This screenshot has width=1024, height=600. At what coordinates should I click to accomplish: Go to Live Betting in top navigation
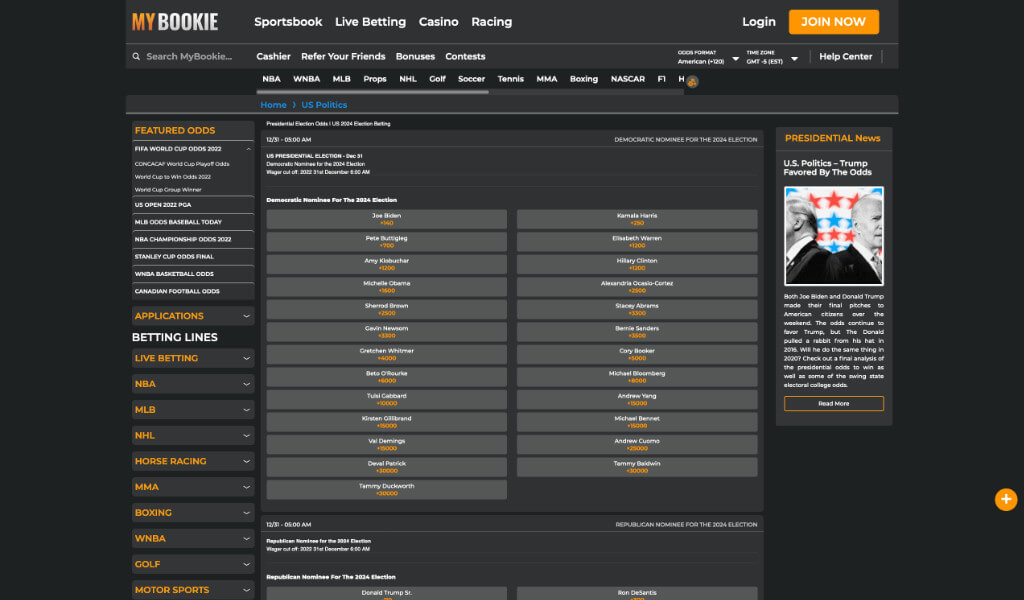tap(370, 22)
